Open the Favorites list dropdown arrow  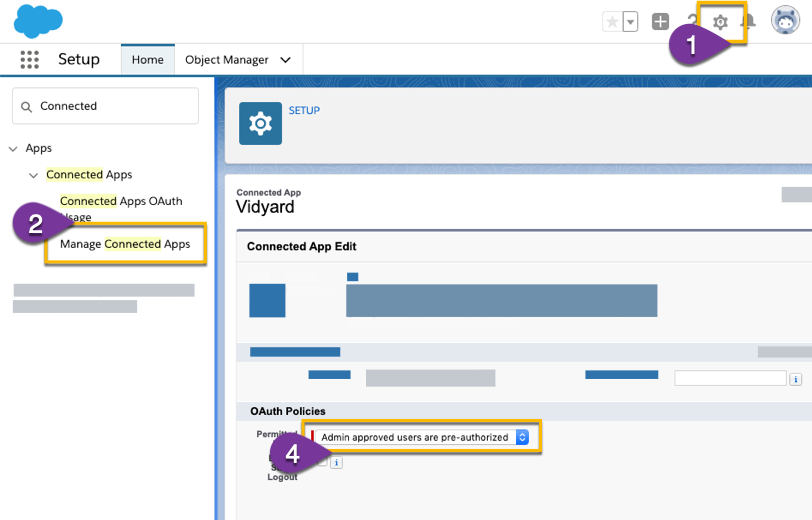click(630, 22)
